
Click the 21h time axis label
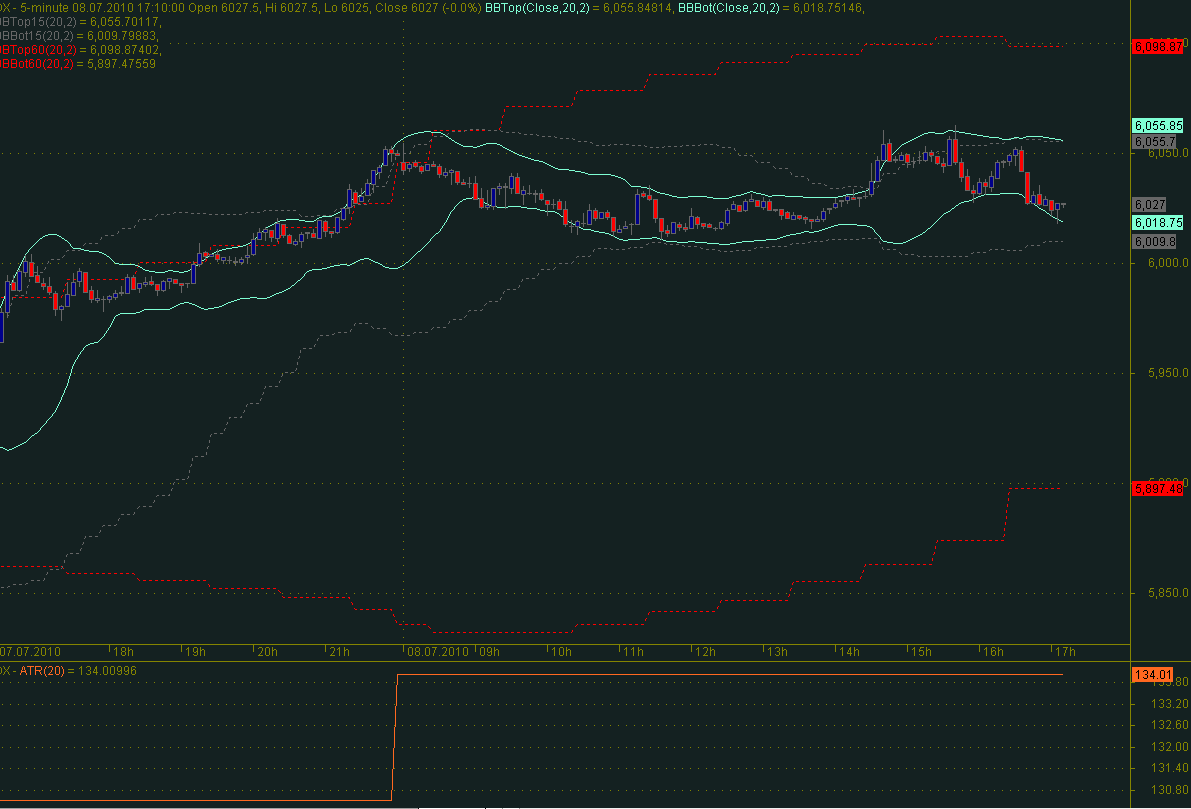(339, 652)
